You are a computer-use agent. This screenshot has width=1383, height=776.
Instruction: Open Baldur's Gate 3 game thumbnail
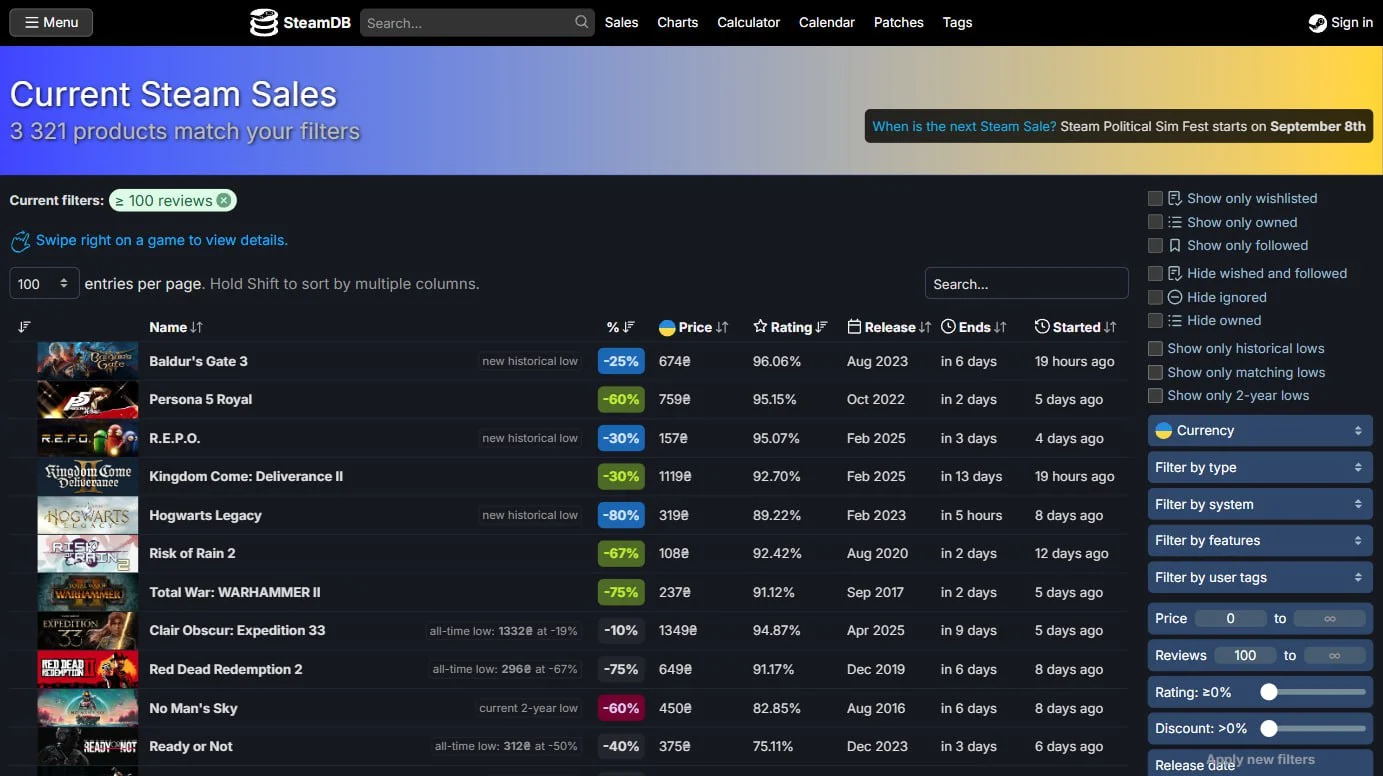(88, 361)
